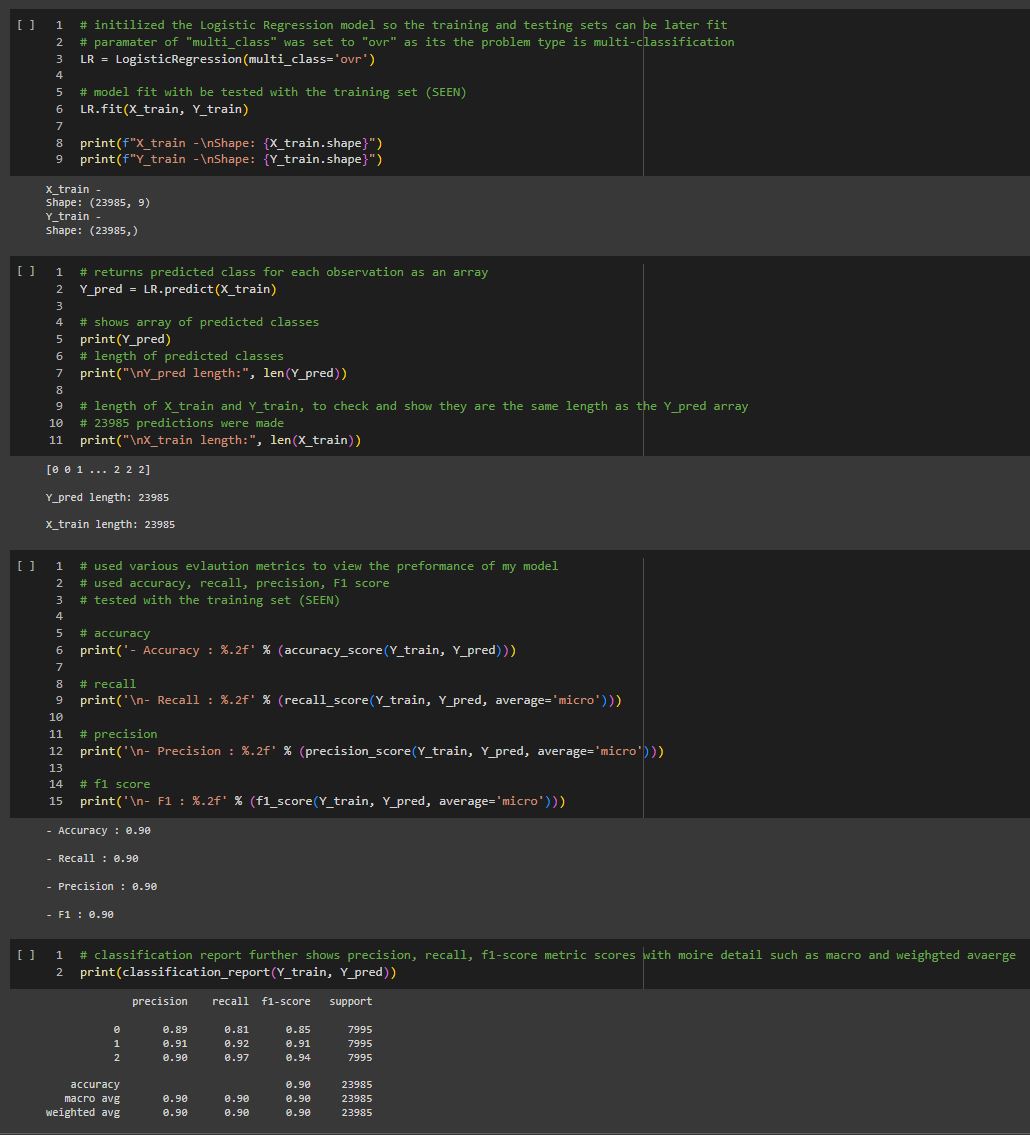
Task: Click the 'macro avg' row label
Action: click(x=92, y=1098)
